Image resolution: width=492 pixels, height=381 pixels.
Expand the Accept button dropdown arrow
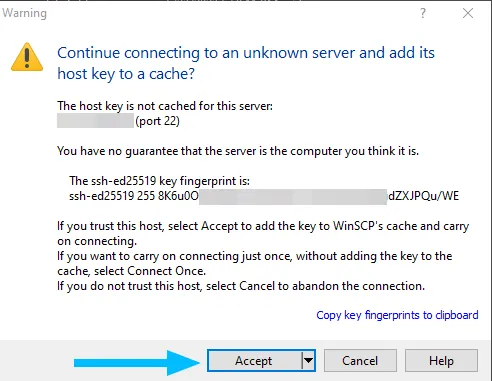[x=308, y=361]
